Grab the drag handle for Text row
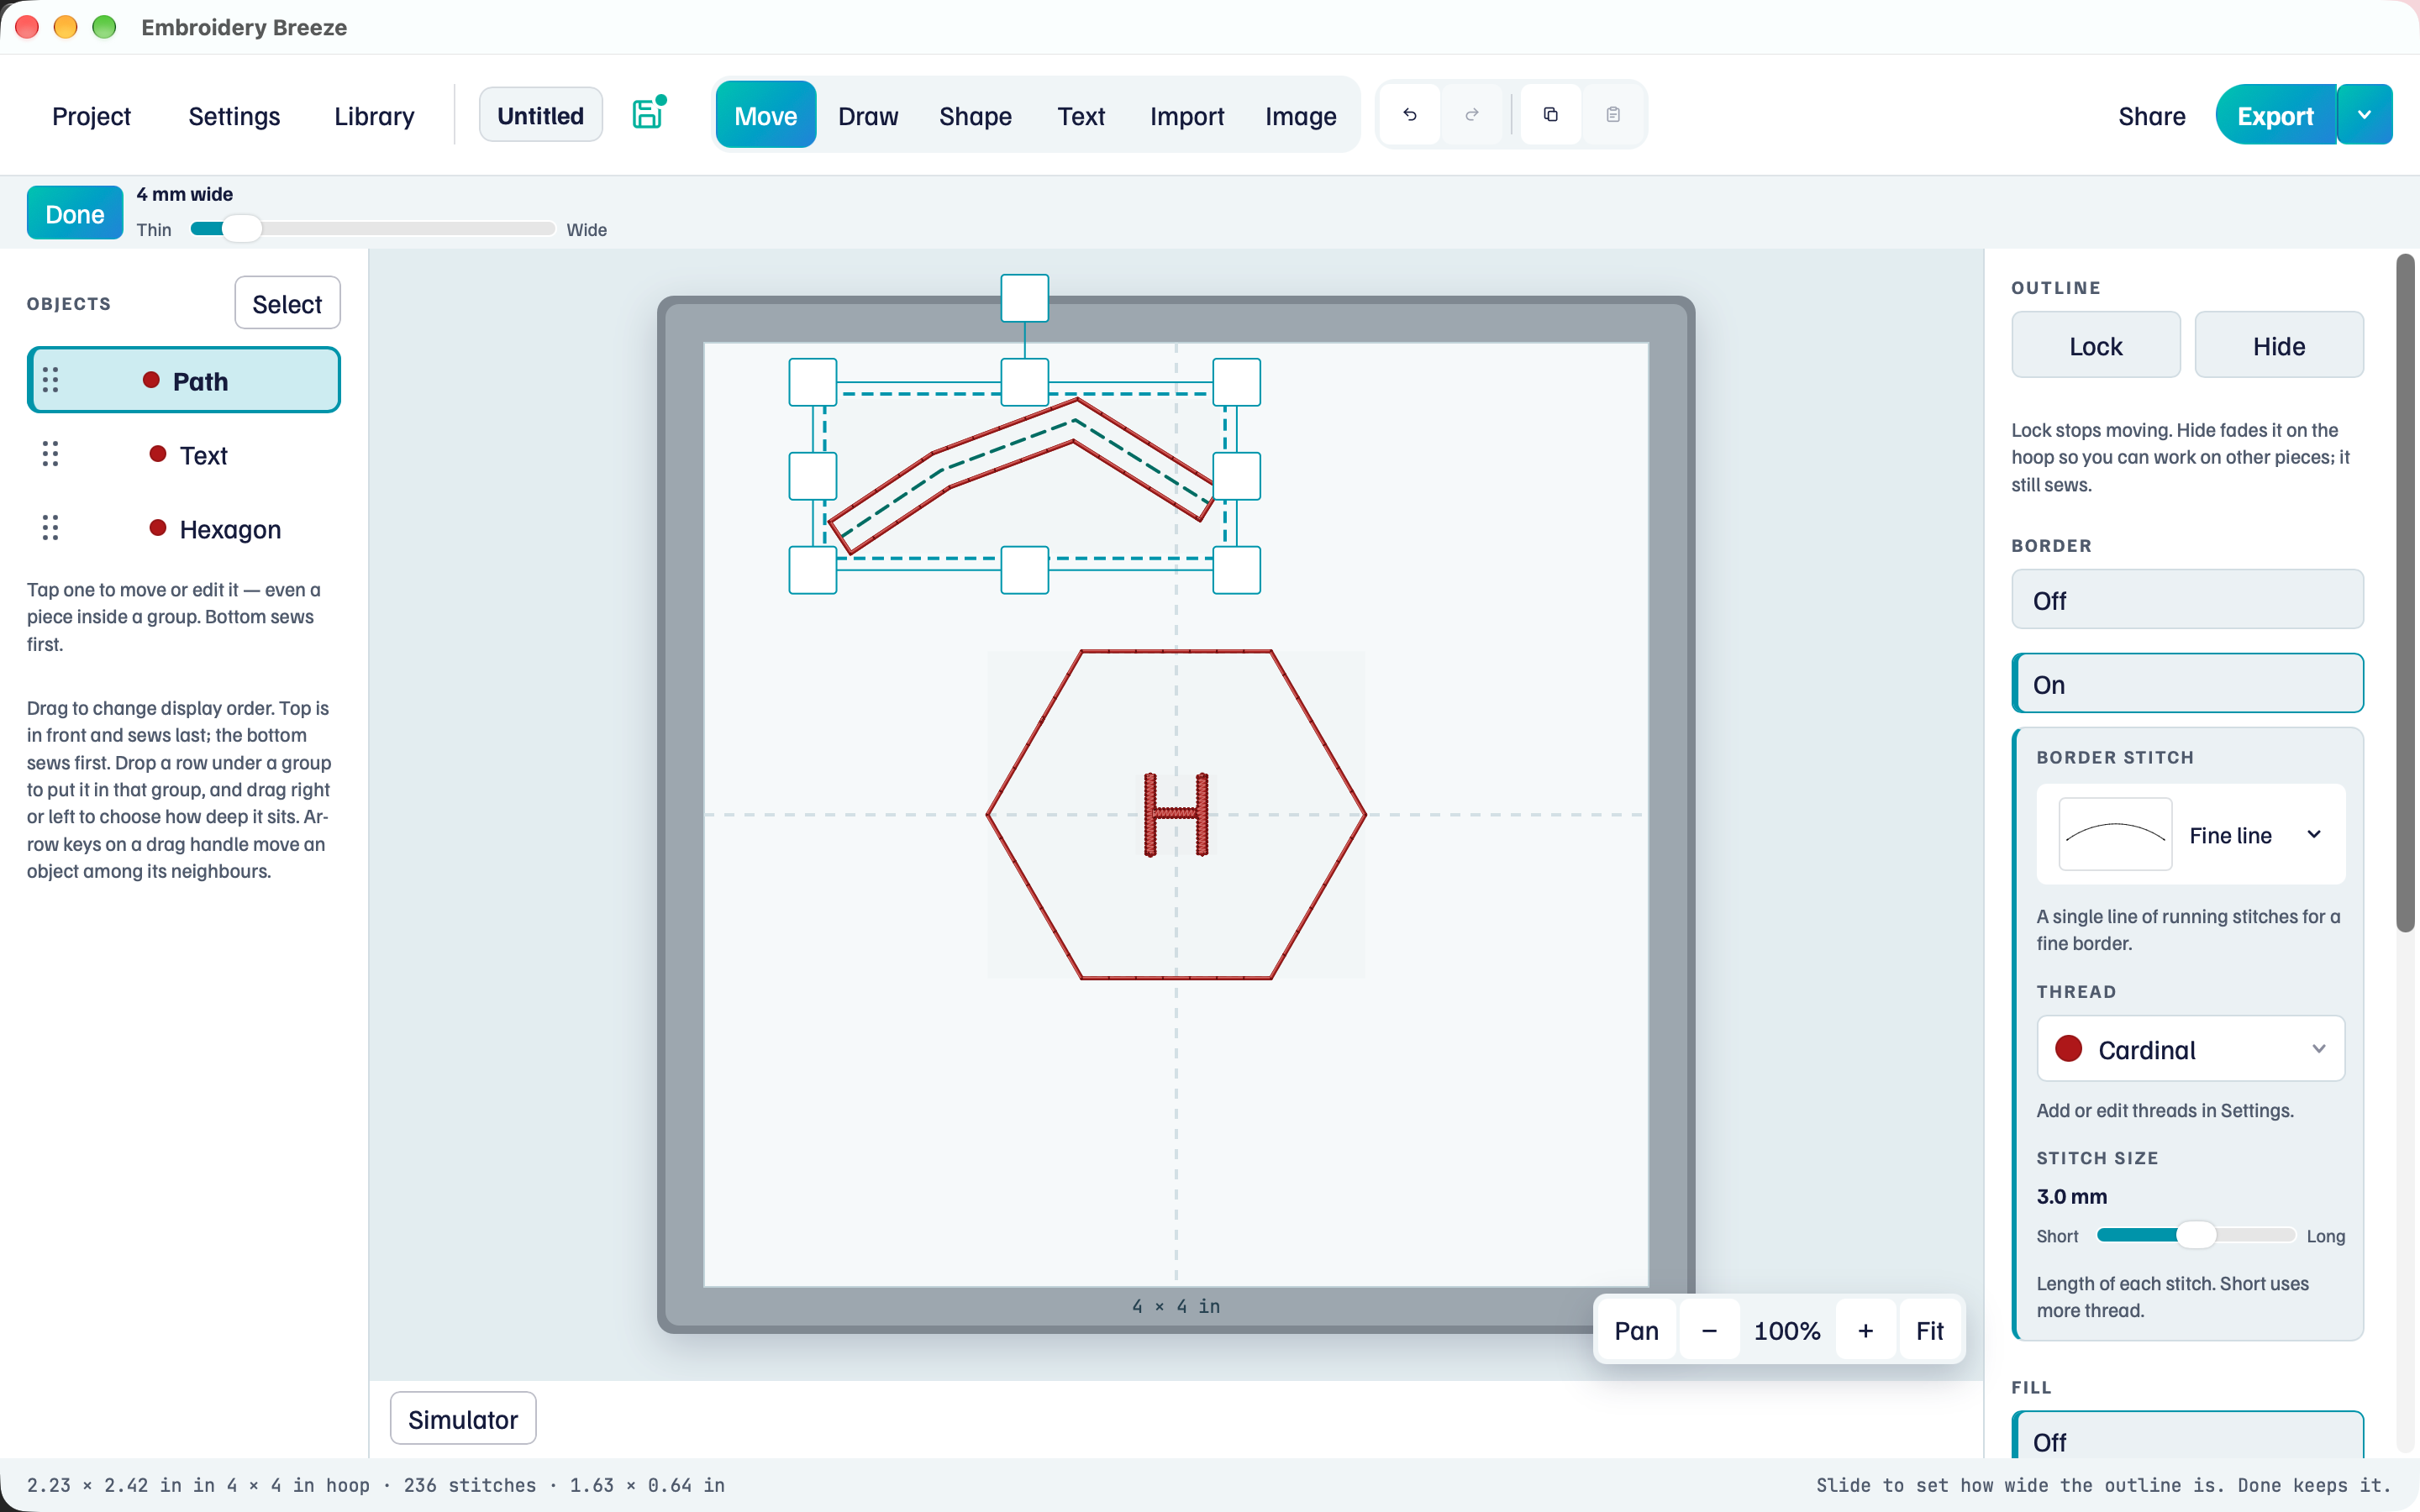Screen dimensions: 2420x1512 coord(50,454)
